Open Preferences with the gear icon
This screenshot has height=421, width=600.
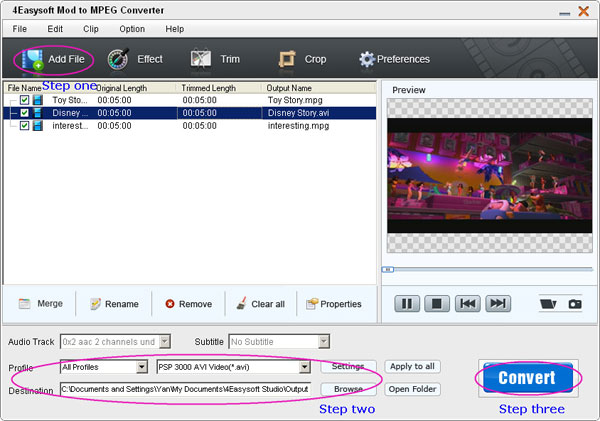coord(367,59)
